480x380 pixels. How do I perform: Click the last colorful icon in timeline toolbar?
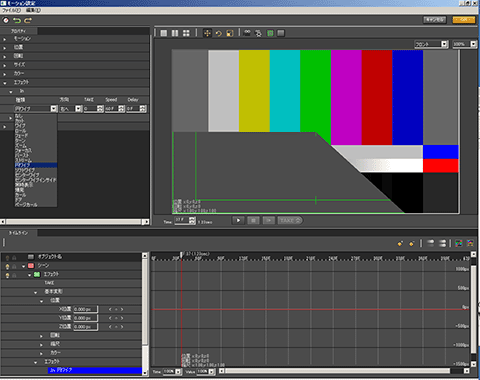470,243
